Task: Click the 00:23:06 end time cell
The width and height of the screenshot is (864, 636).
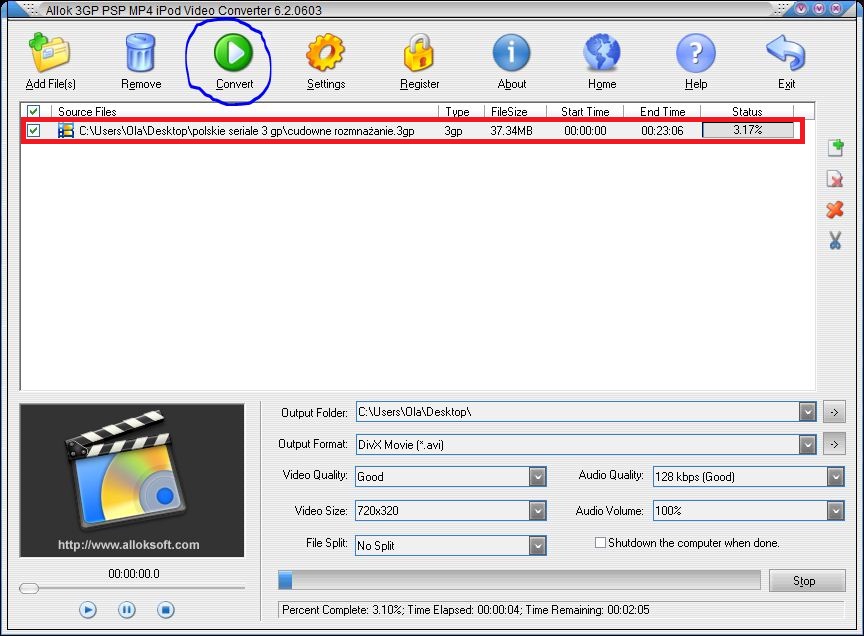Action: [662, 131]
